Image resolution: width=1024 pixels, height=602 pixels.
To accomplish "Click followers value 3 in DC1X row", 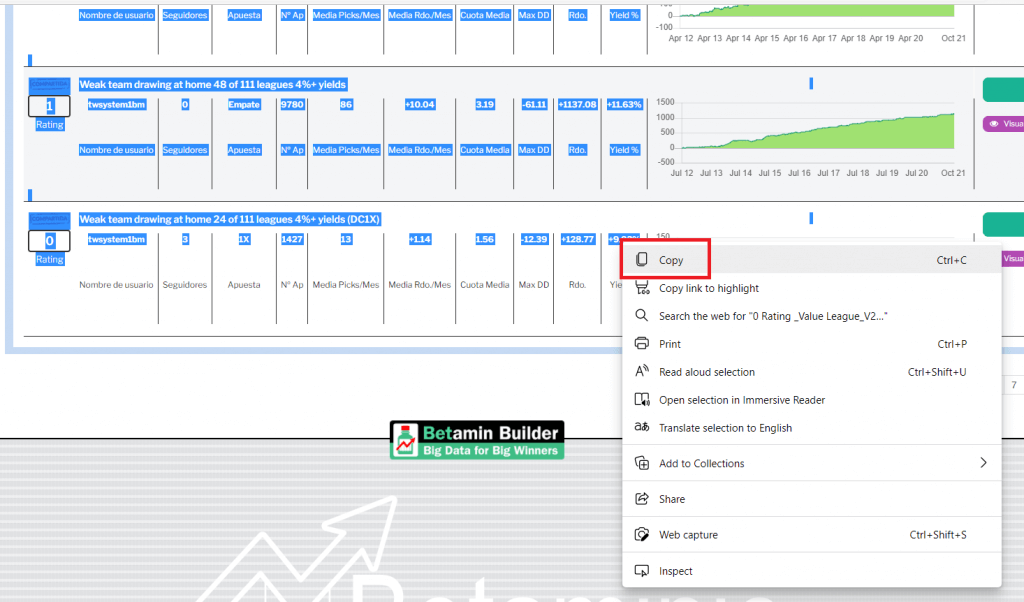I will (x=185, y=240).
